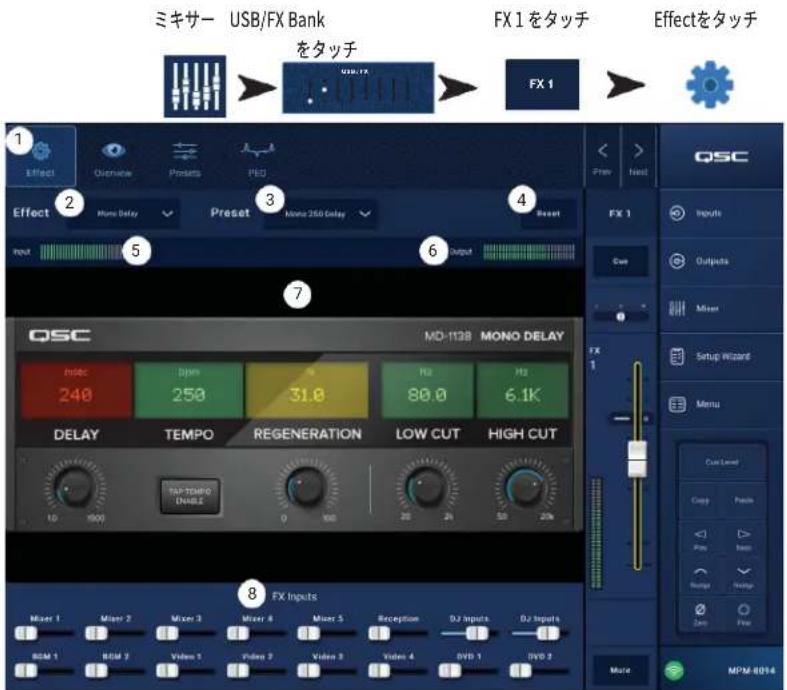Toggle the DVD 1 FX input switch
The height and width of the screenshot is (690, 787).
pos(468,670)
